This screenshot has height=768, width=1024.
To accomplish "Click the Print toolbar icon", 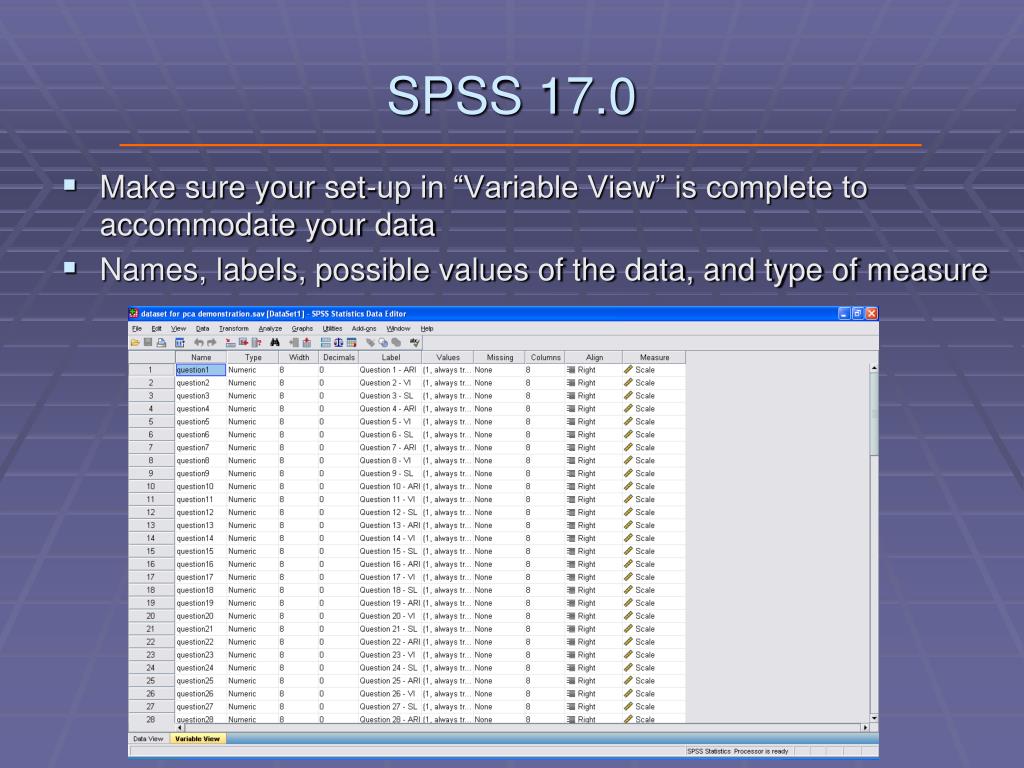I will [x=161, y=342].
